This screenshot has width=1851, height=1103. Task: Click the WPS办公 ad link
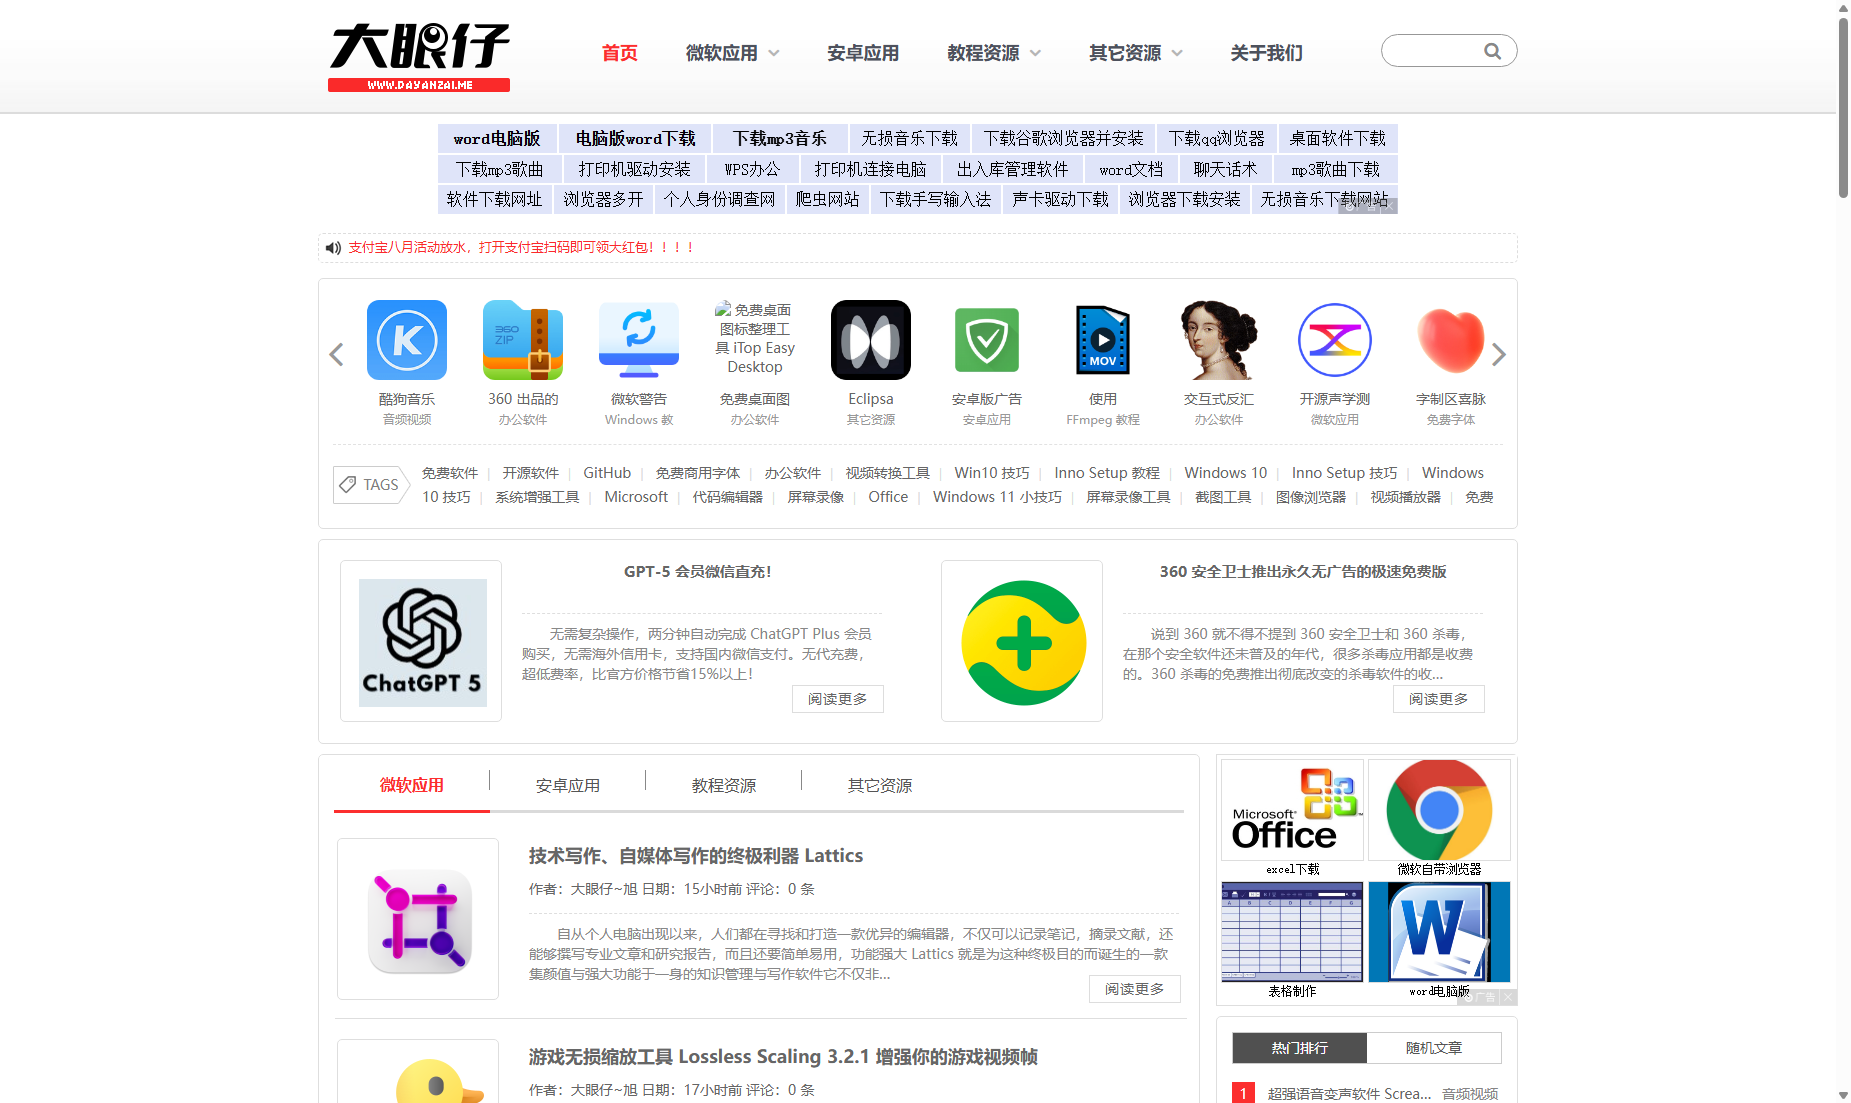752,170
